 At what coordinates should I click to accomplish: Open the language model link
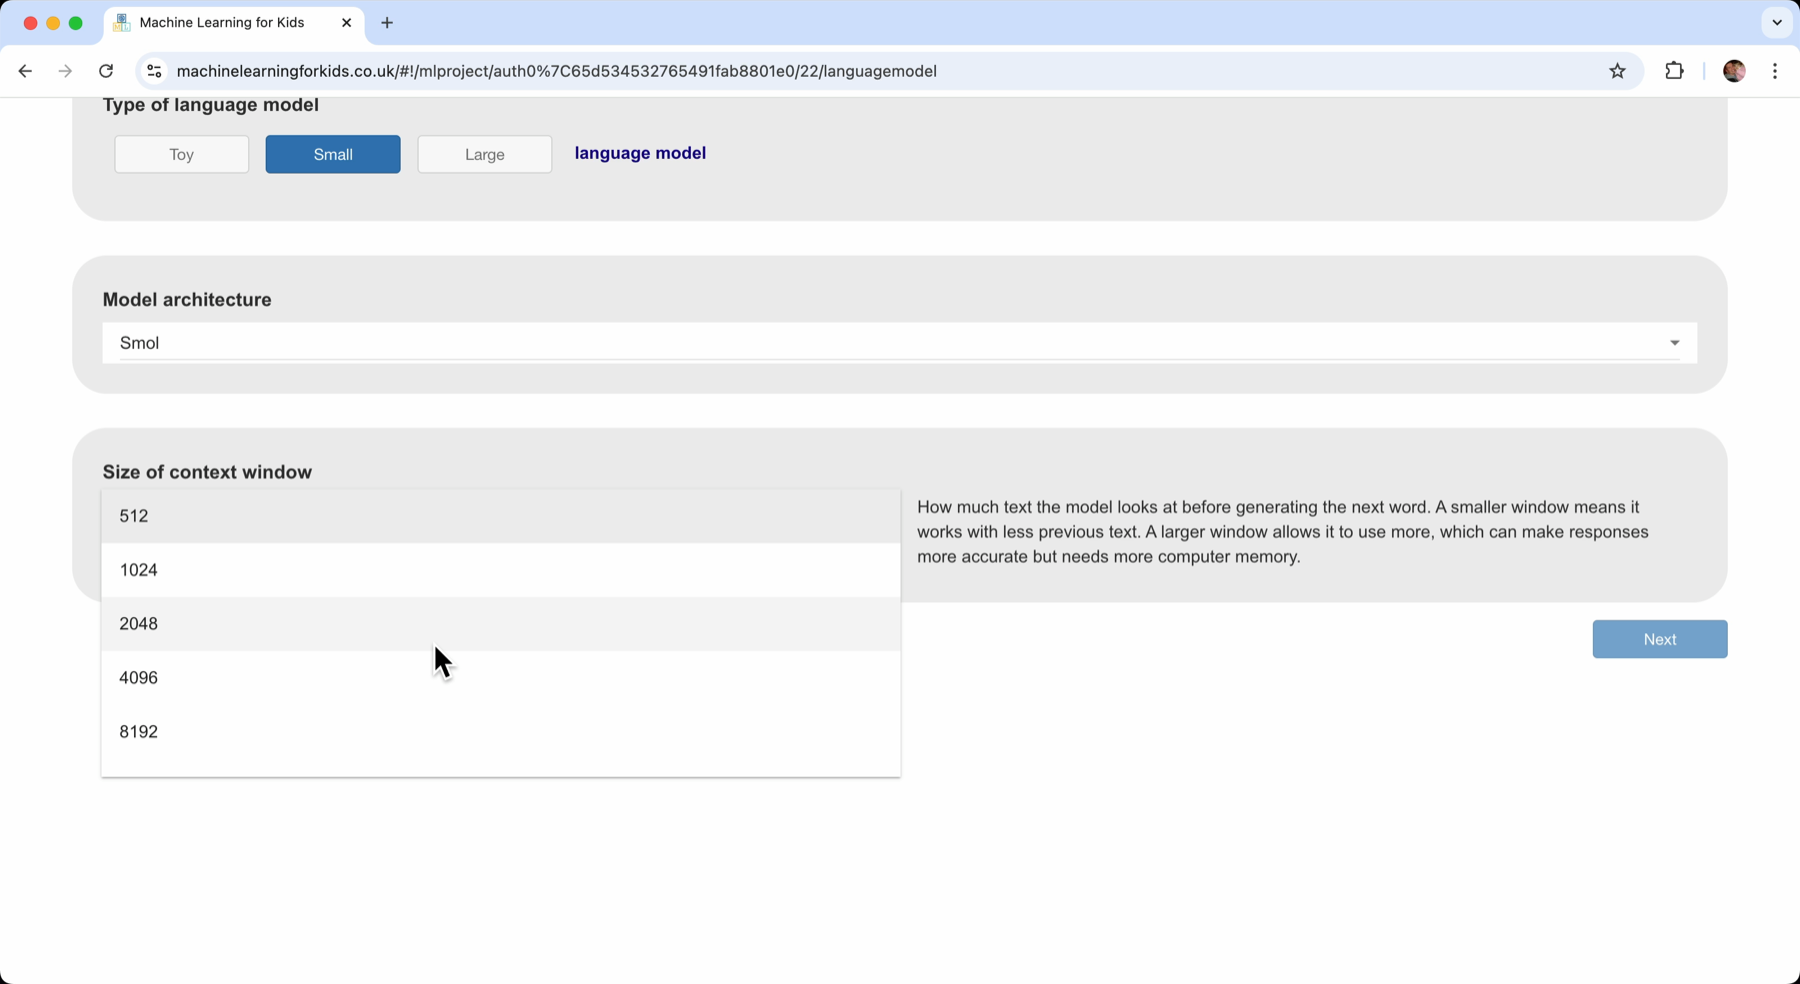(640, 153)
